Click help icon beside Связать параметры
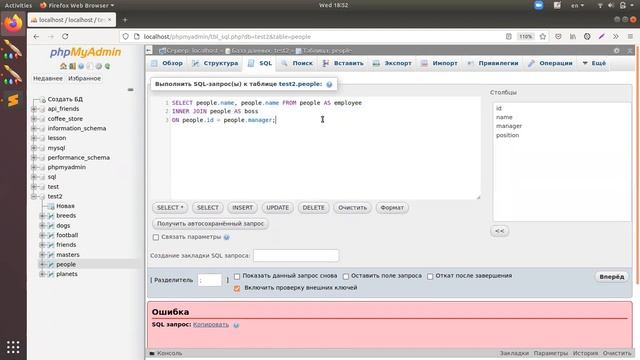640x360 pixels. coord(227,237)
